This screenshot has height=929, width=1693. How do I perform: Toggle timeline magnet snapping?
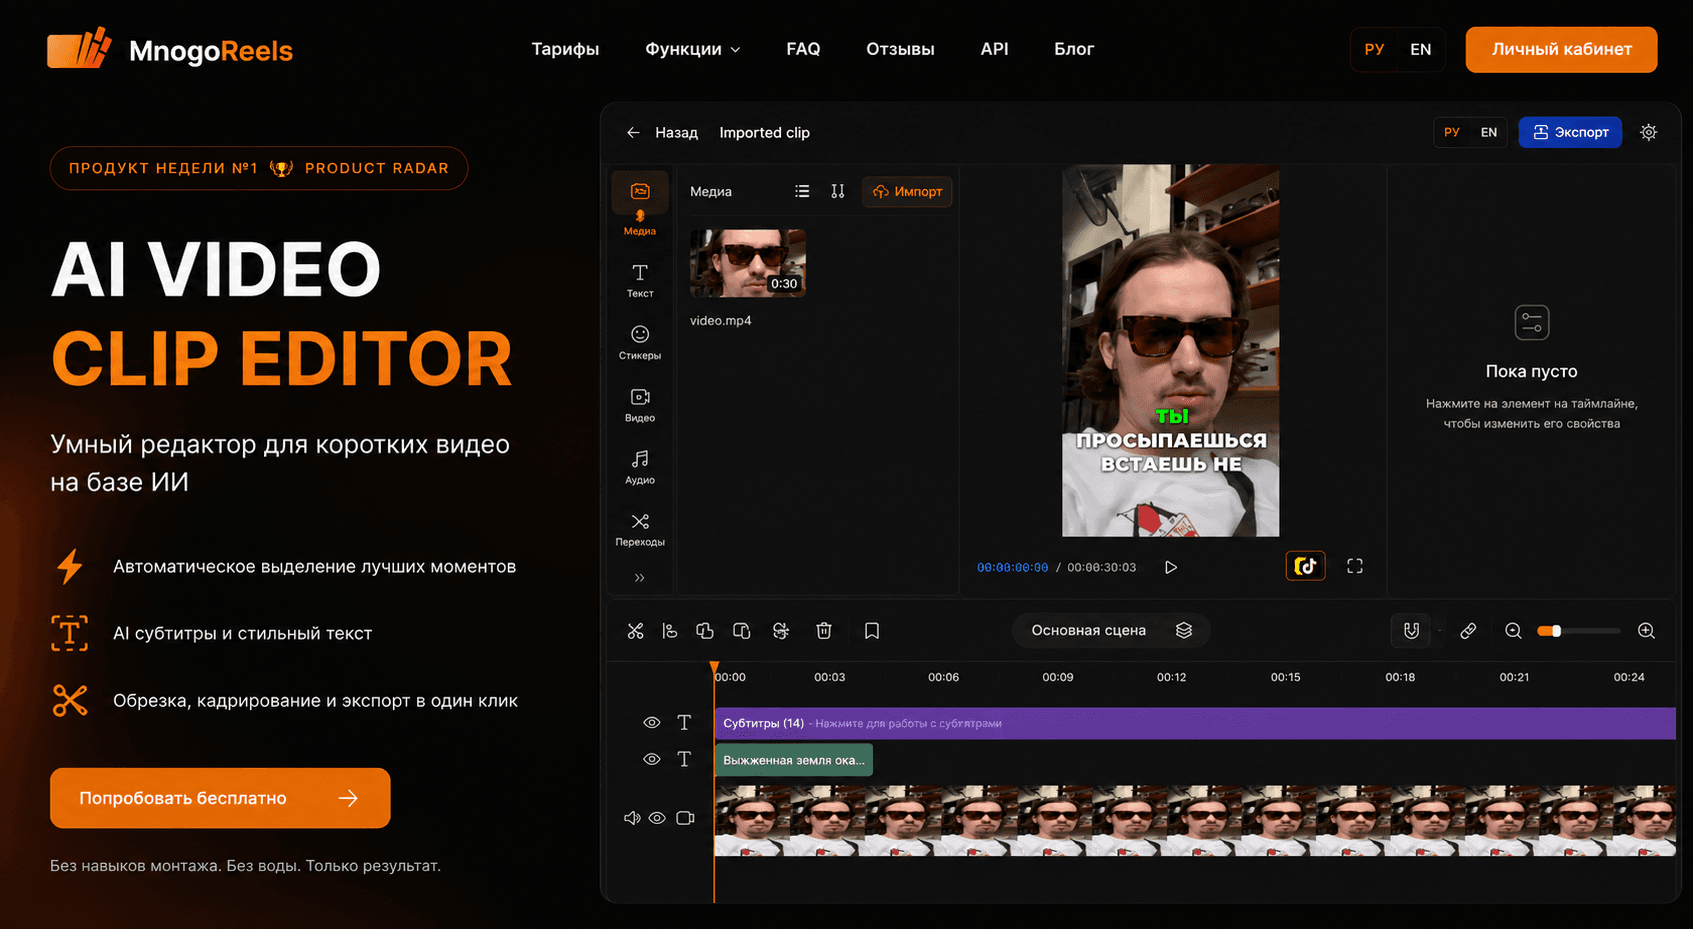[1411, 631]
